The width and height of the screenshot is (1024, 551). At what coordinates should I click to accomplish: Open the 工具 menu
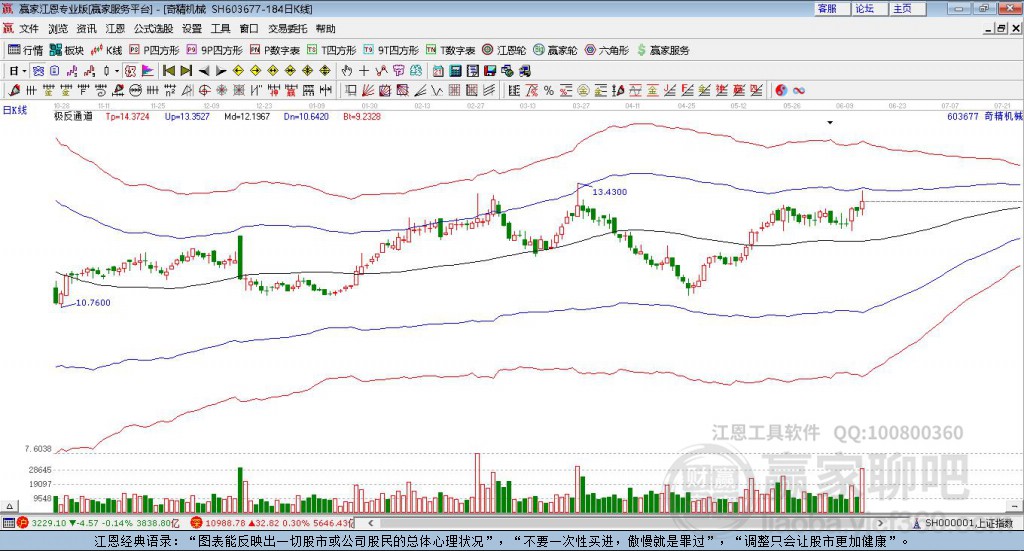pos(221,29)
